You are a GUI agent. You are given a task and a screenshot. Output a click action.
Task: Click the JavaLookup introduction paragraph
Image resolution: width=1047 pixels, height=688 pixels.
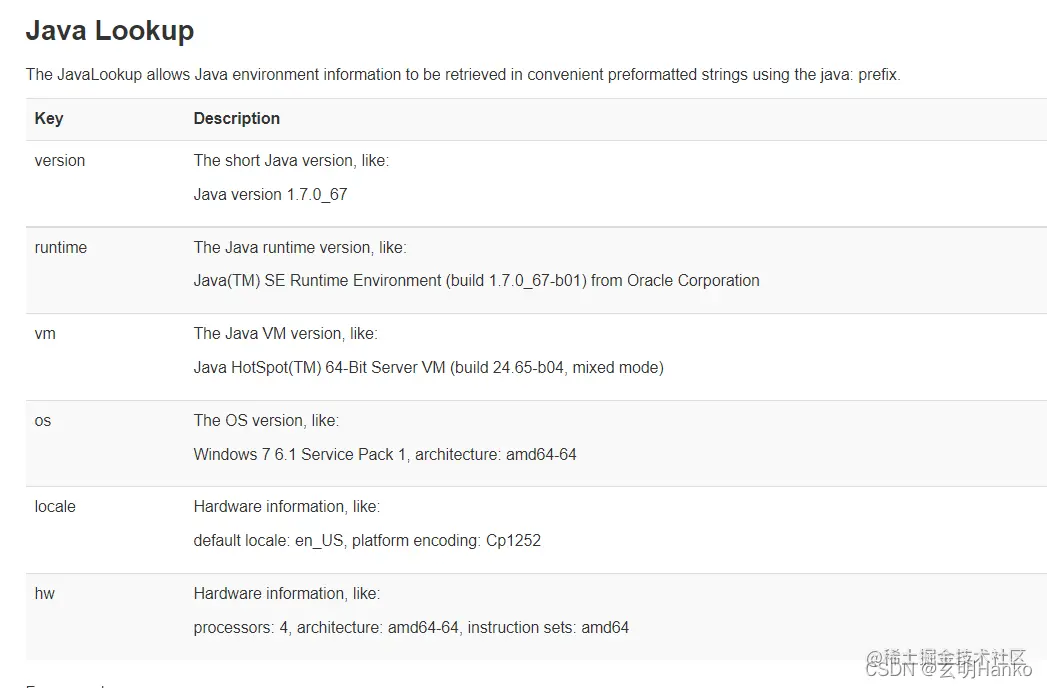[x=463, y=74]
